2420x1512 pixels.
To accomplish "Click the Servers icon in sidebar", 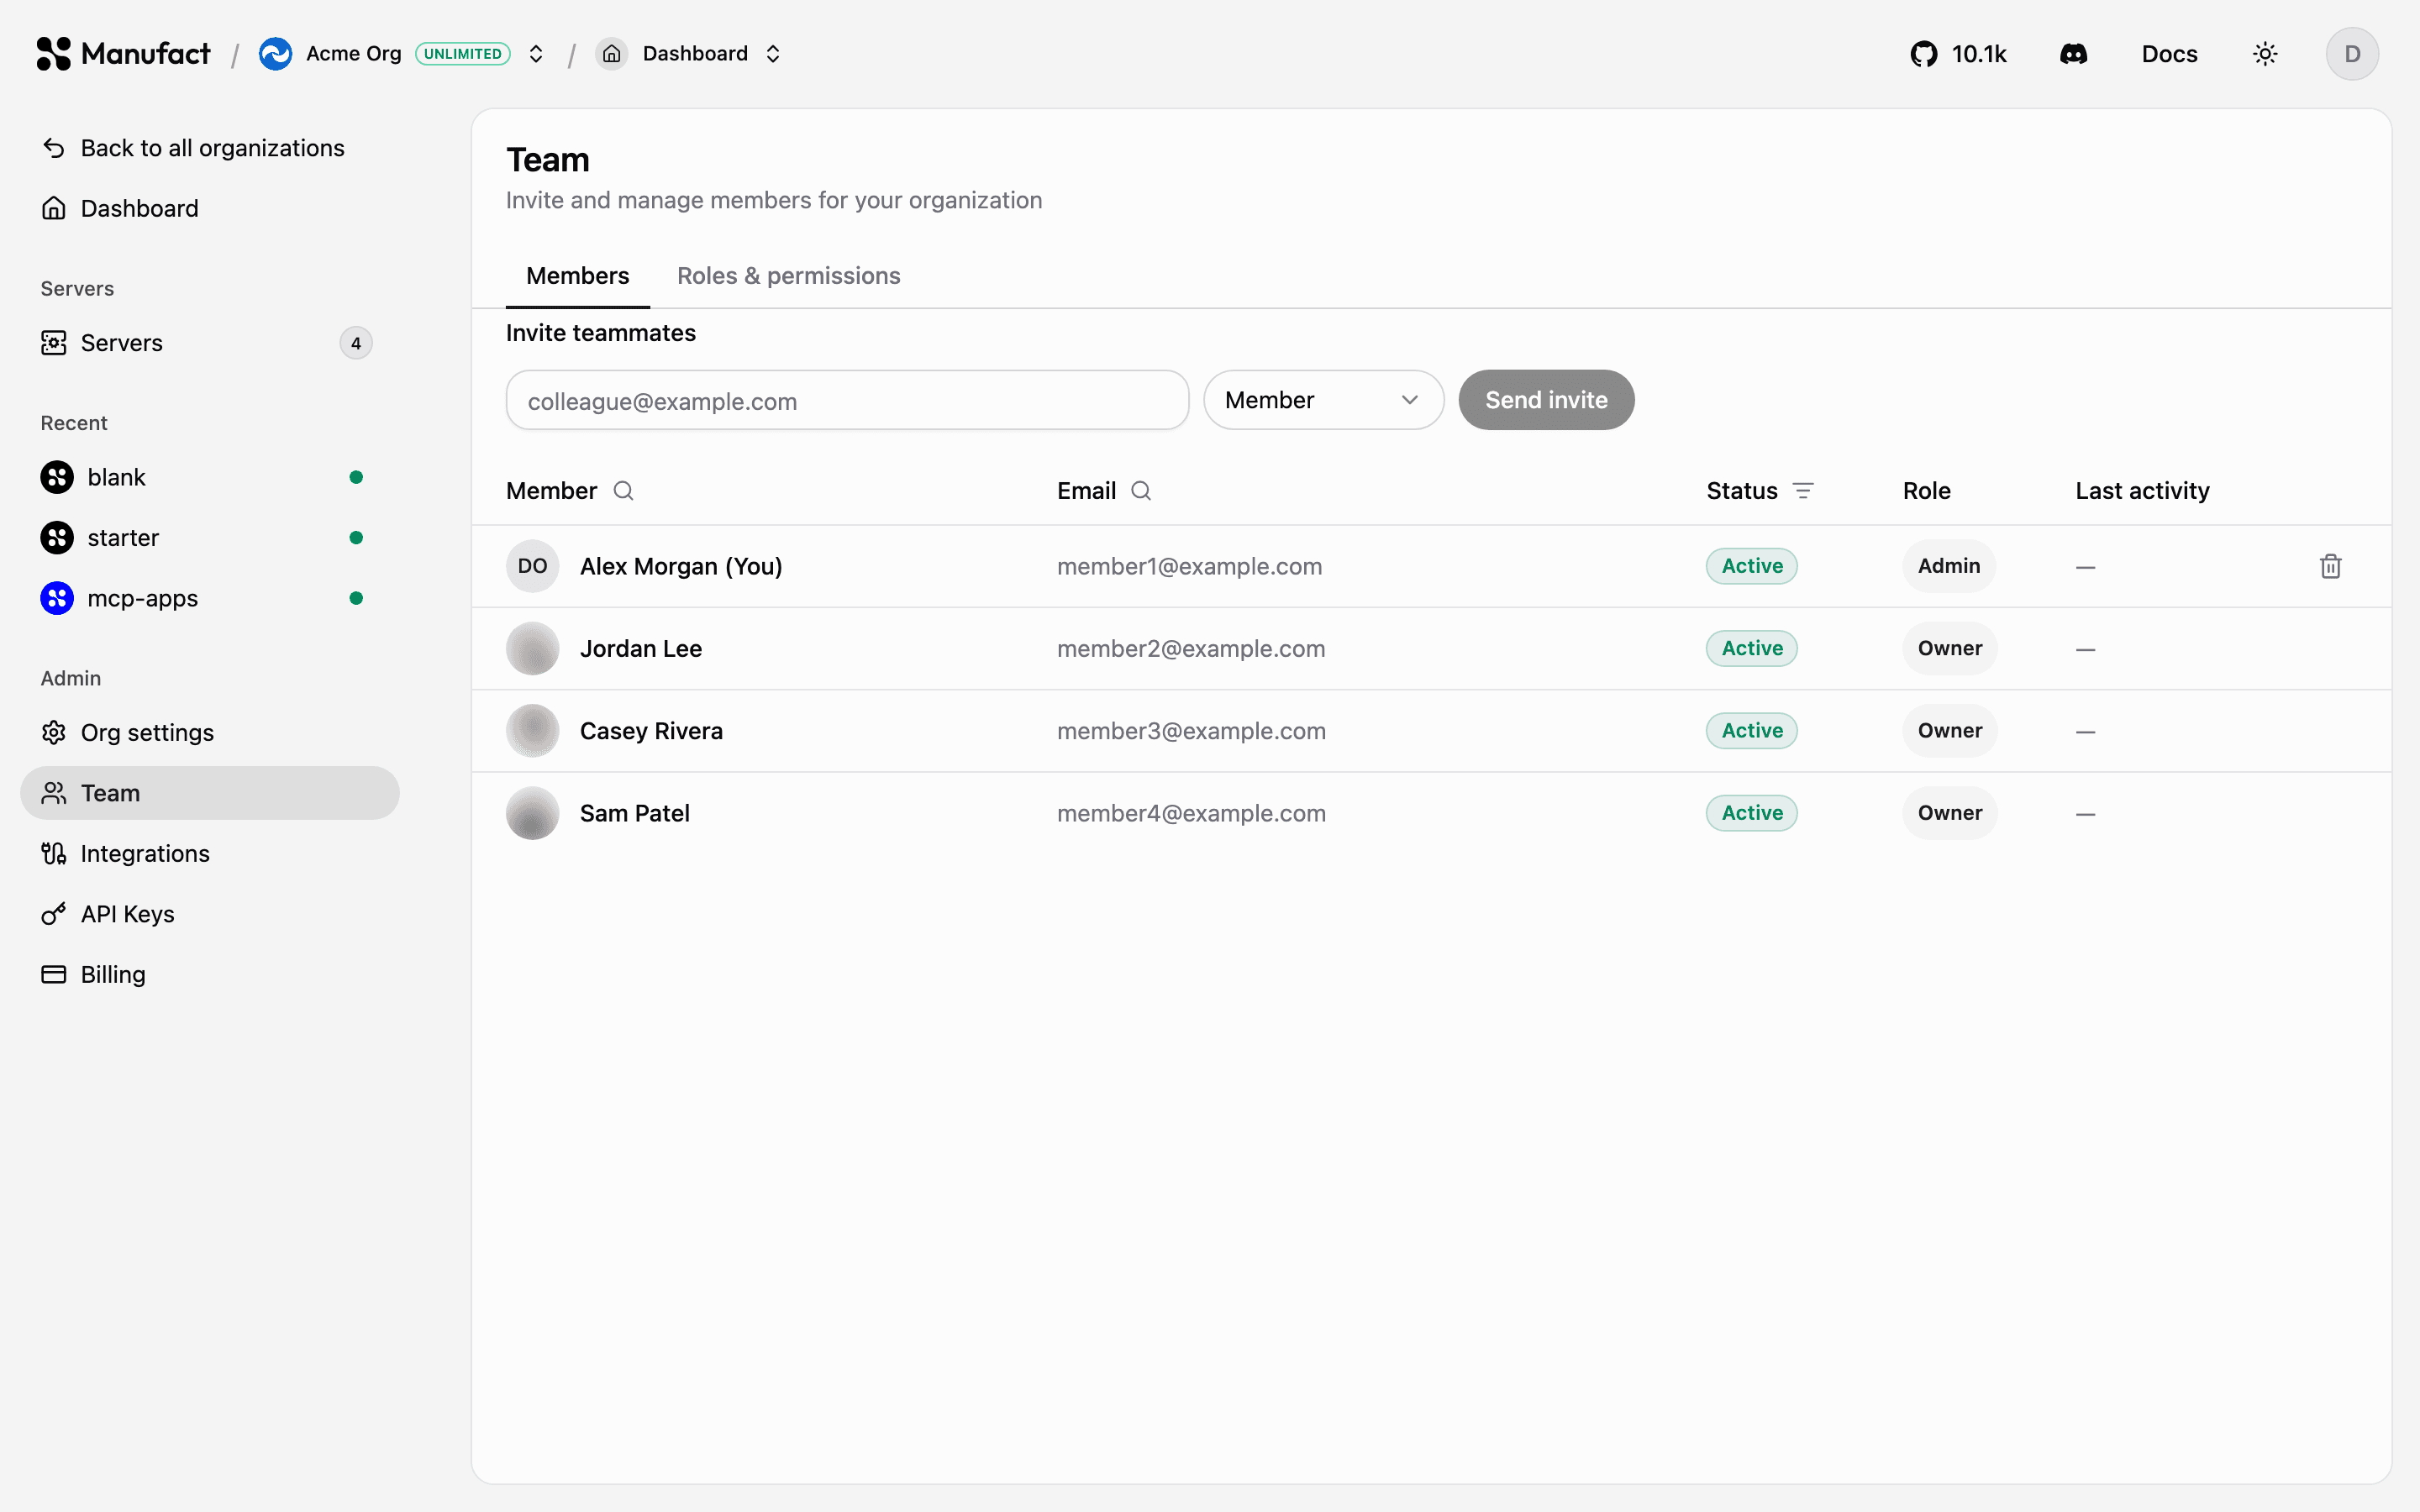I will [x=54, y=343].
